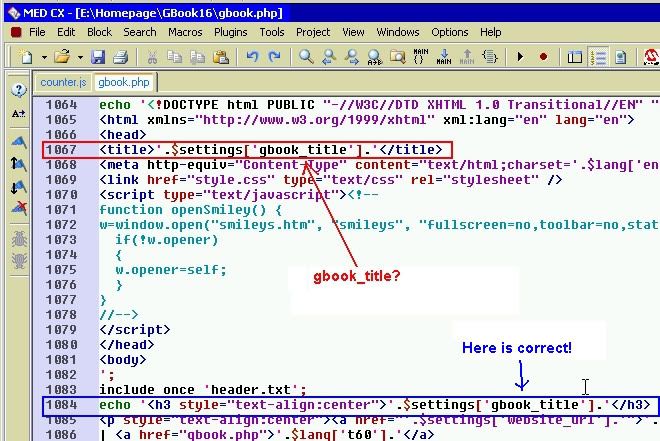Open the Block menu
This screenshot has height=441, width=660.
click(x=99, y=32)
